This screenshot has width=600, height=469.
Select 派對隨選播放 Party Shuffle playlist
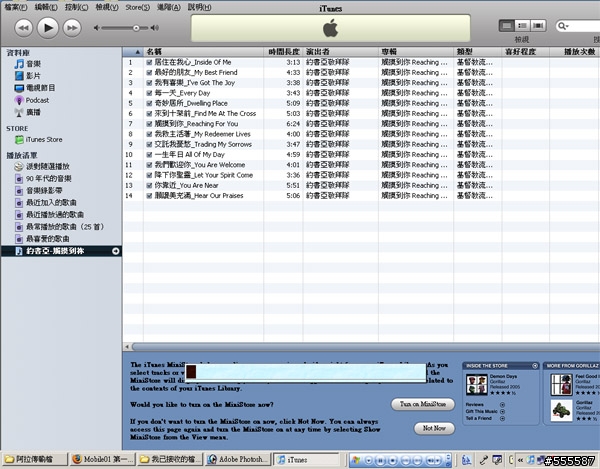click(42, 166)
